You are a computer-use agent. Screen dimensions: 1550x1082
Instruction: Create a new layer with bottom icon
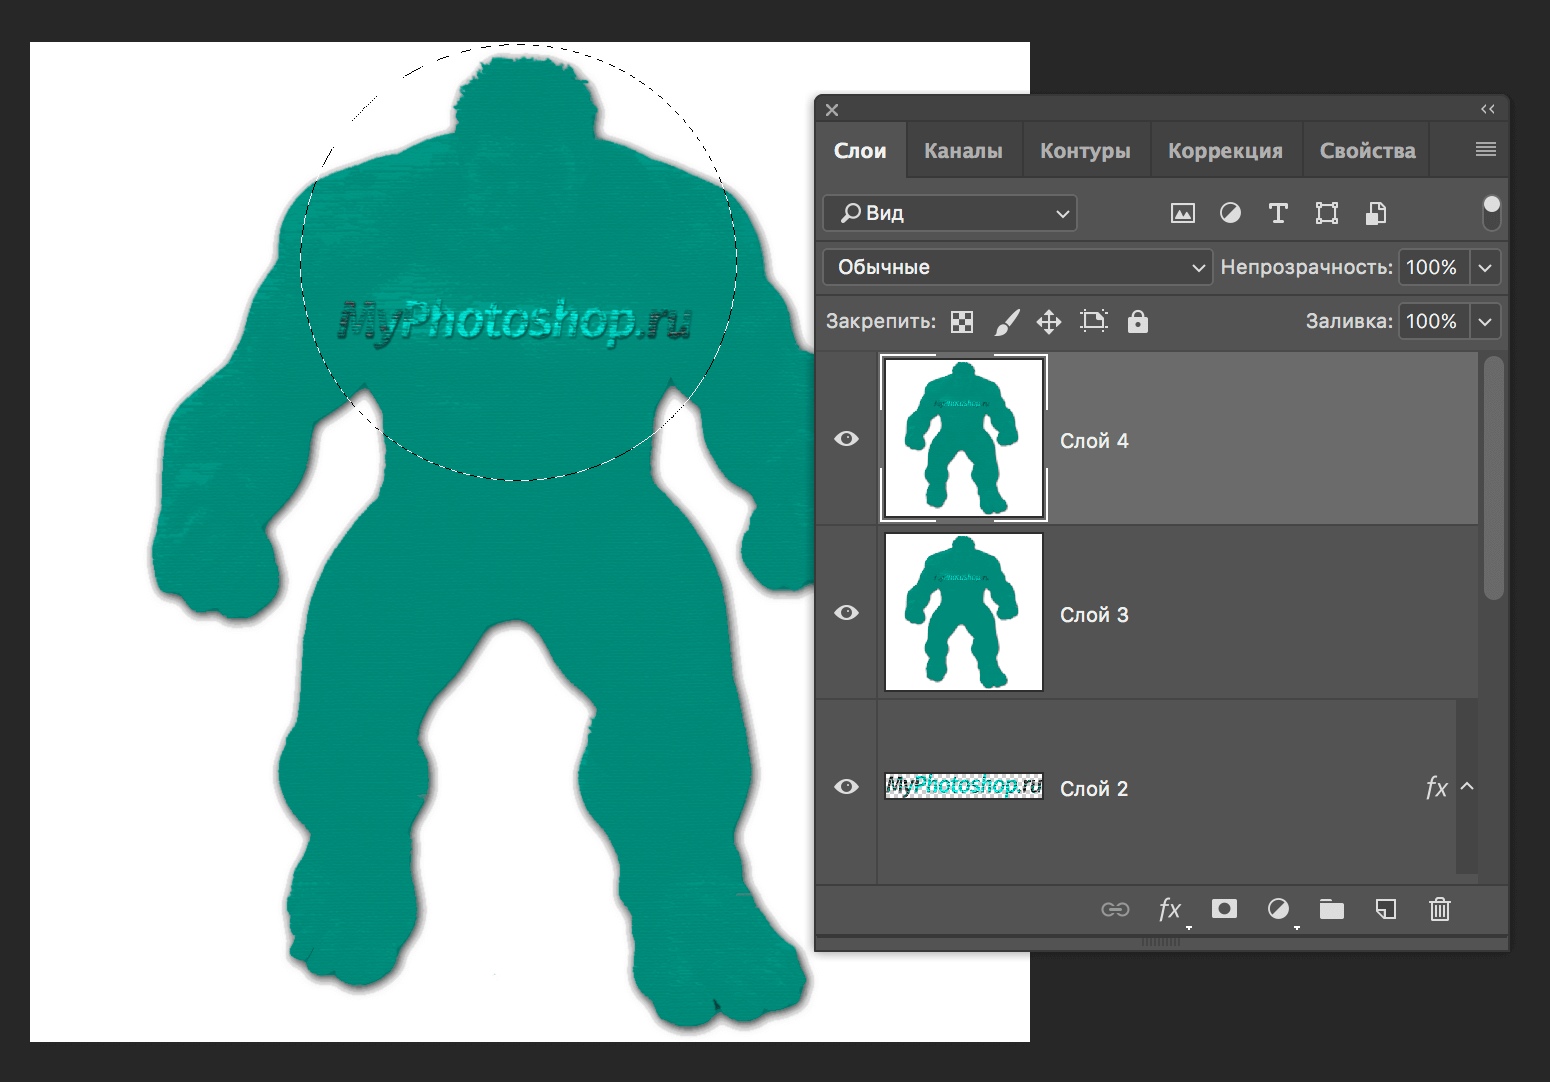click(1385, 909)
